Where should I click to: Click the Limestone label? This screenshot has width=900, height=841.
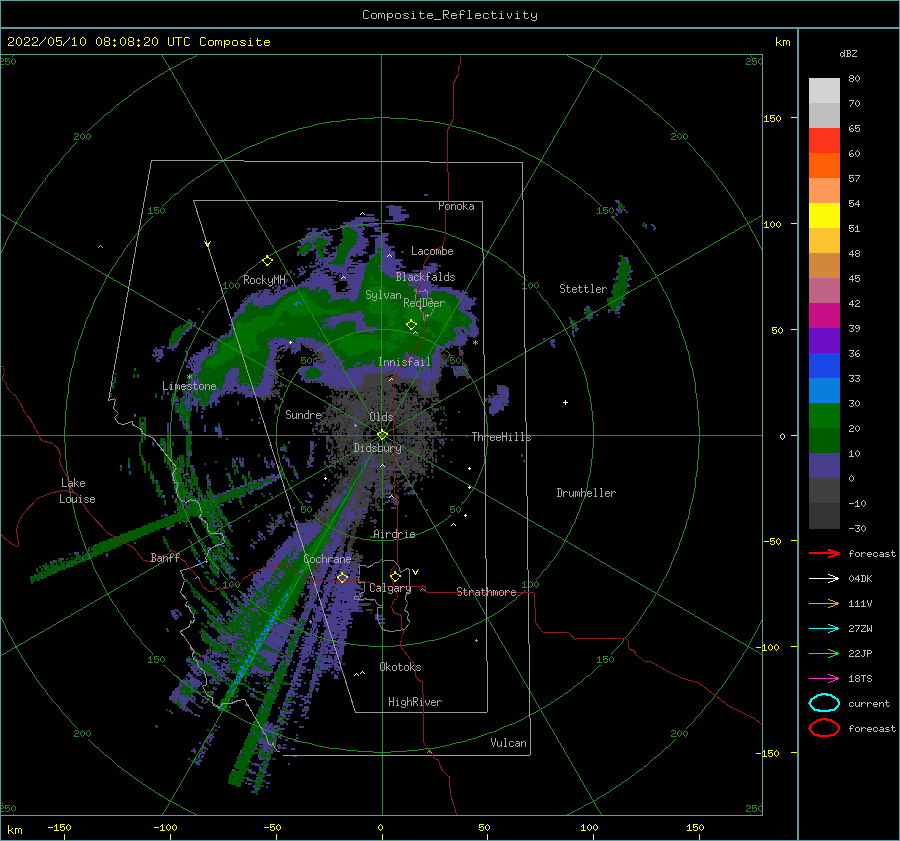pyautogui.click(x=189, y=386)
